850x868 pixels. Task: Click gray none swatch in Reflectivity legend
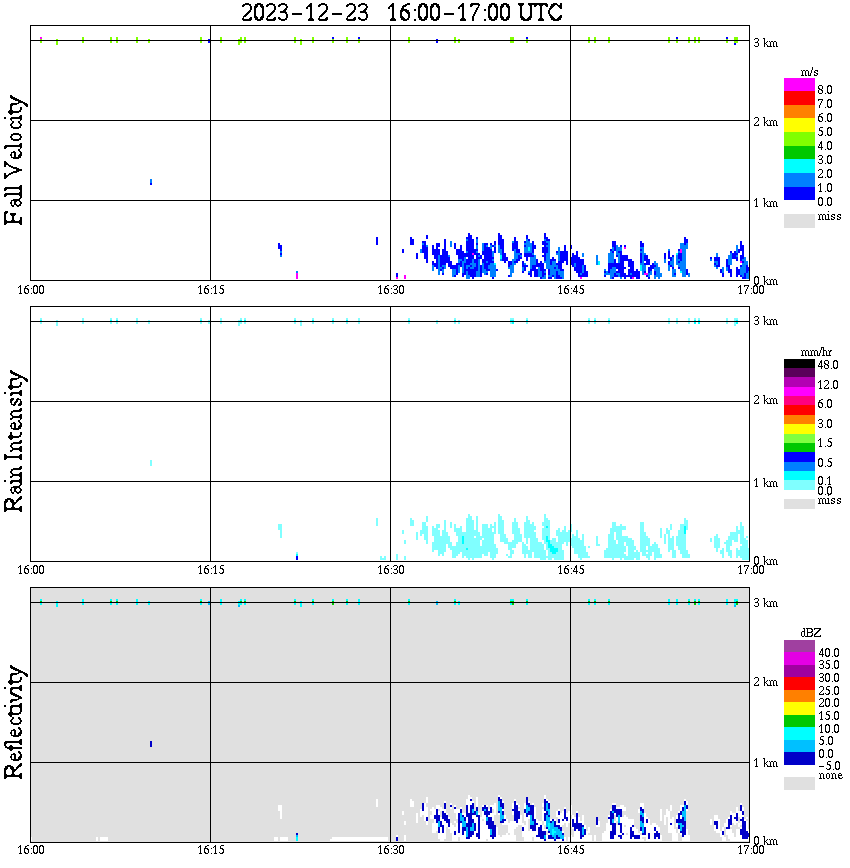799,783
